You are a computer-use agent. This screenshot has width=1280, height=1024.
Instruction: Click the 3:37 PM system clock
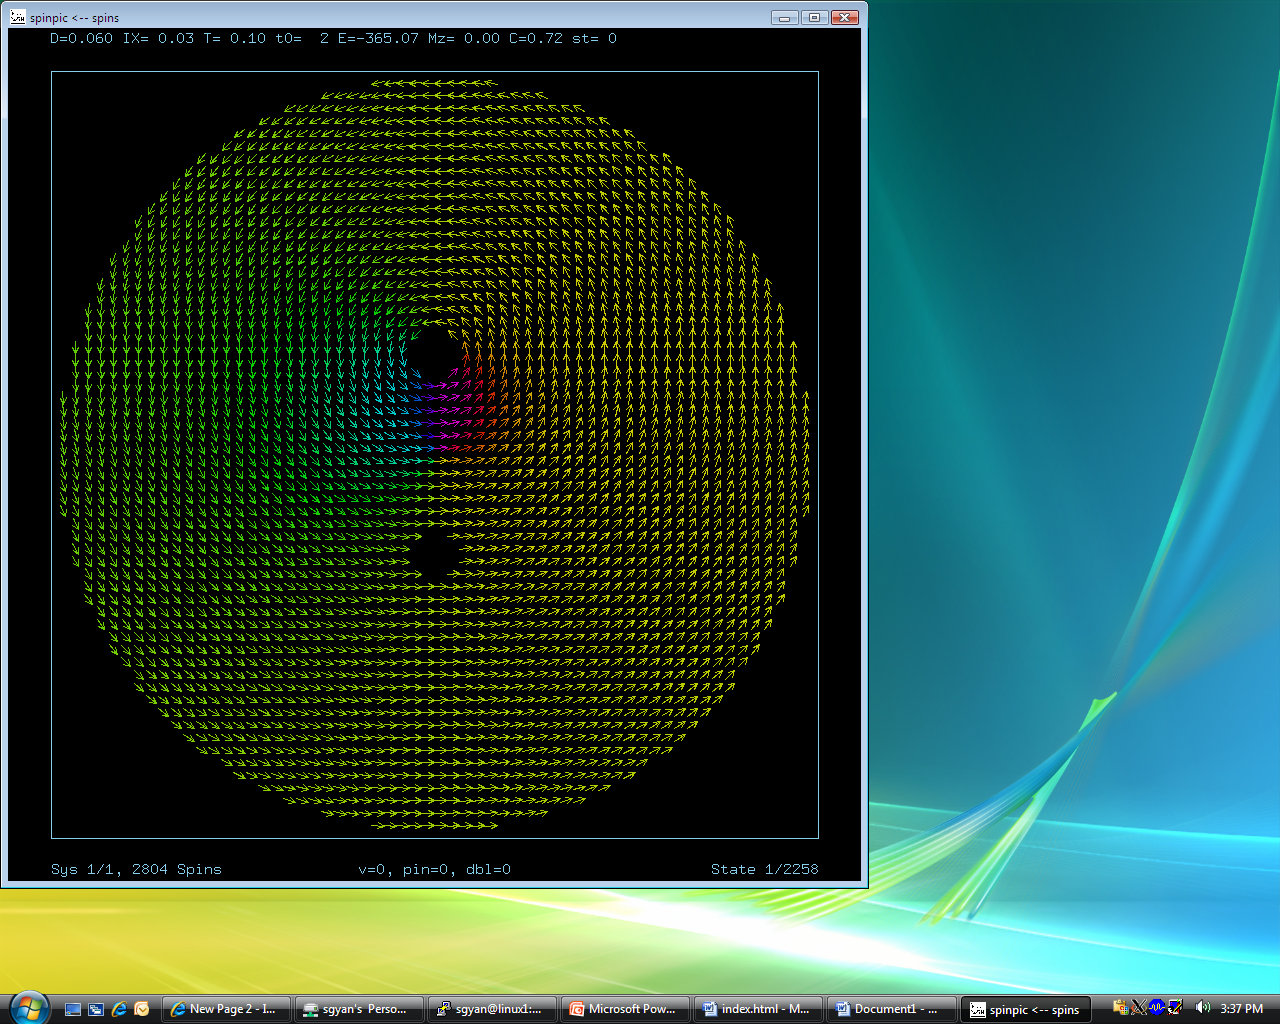click(x=1241, y=1009)
